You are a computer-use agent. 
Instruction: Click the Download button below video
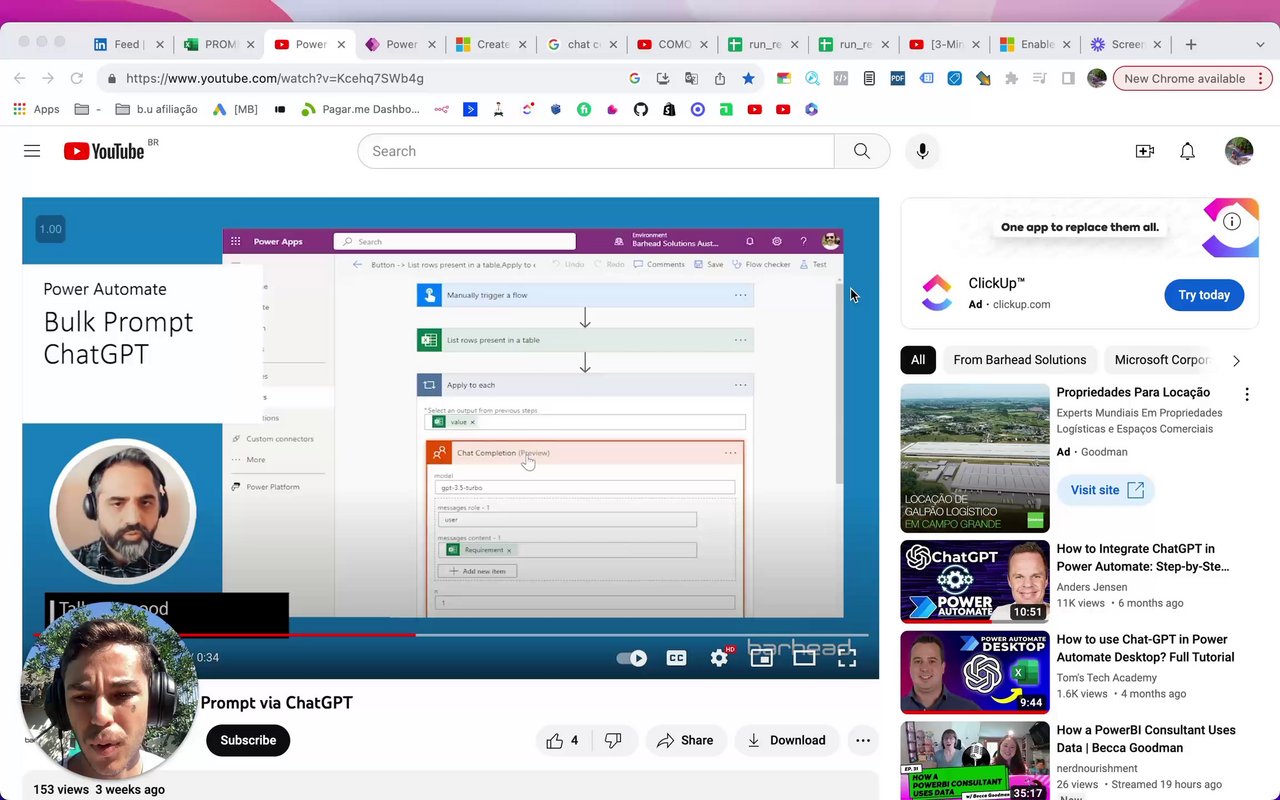coord(786,740)
